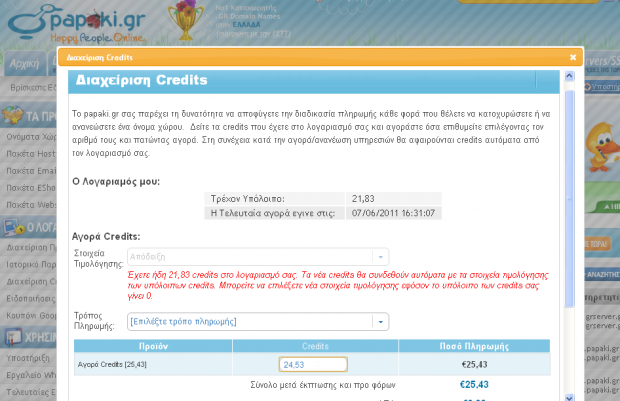Open Κουπόνι Google sidebar link
Image resolution: width=620 pixels, height=401 pixels.
(31, 316)
